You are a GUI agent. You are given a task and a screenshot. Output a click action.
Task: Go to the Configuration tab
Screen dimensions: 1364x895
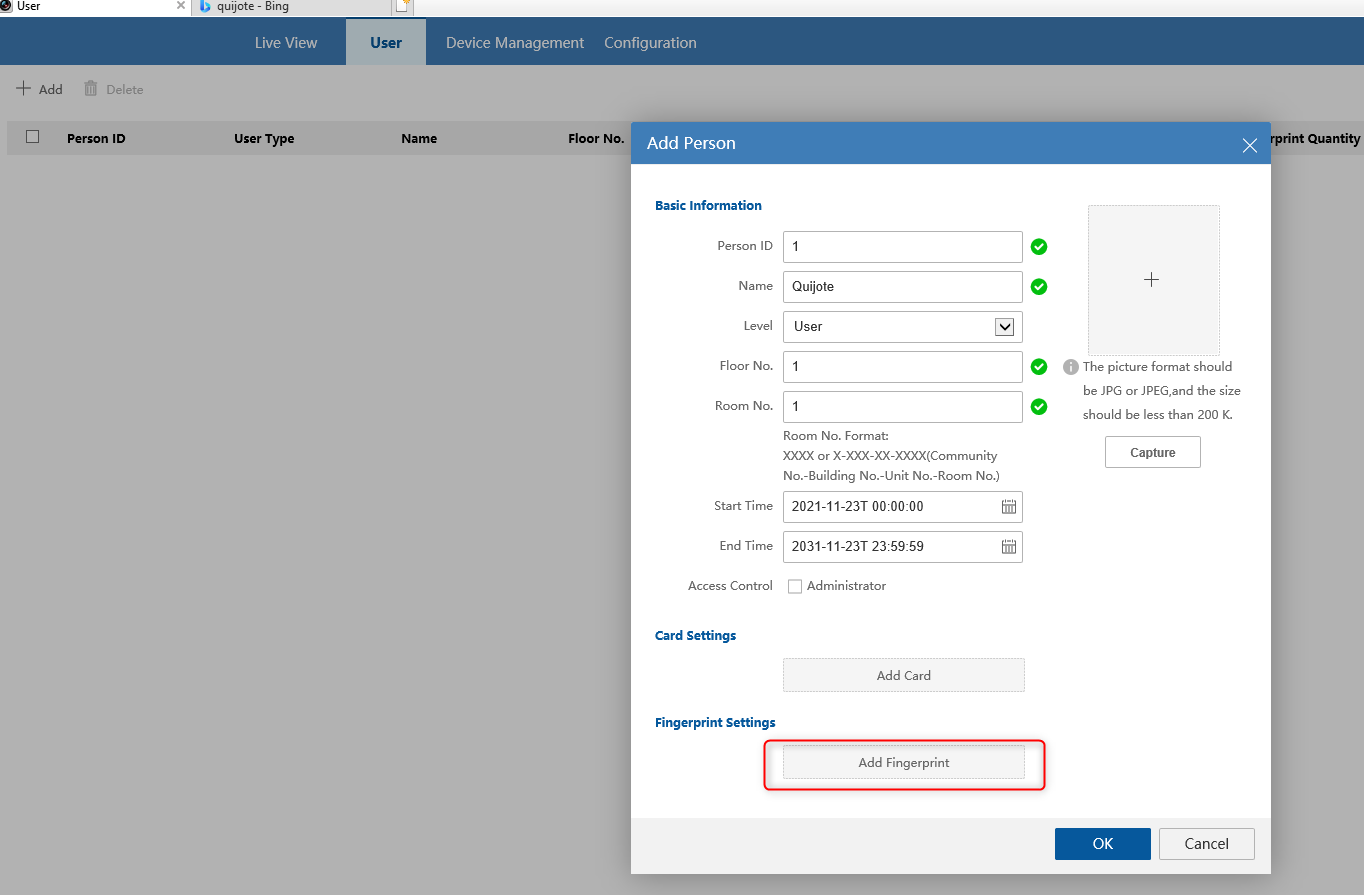click(650, 43)
